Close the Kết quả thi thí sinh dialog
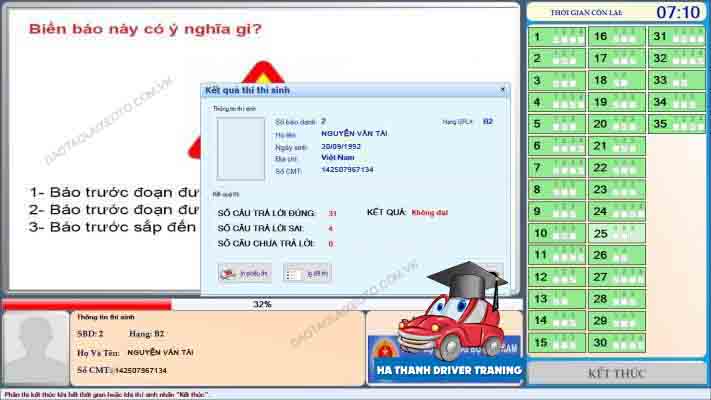711x400 pixels. click(x=502, y=90)
